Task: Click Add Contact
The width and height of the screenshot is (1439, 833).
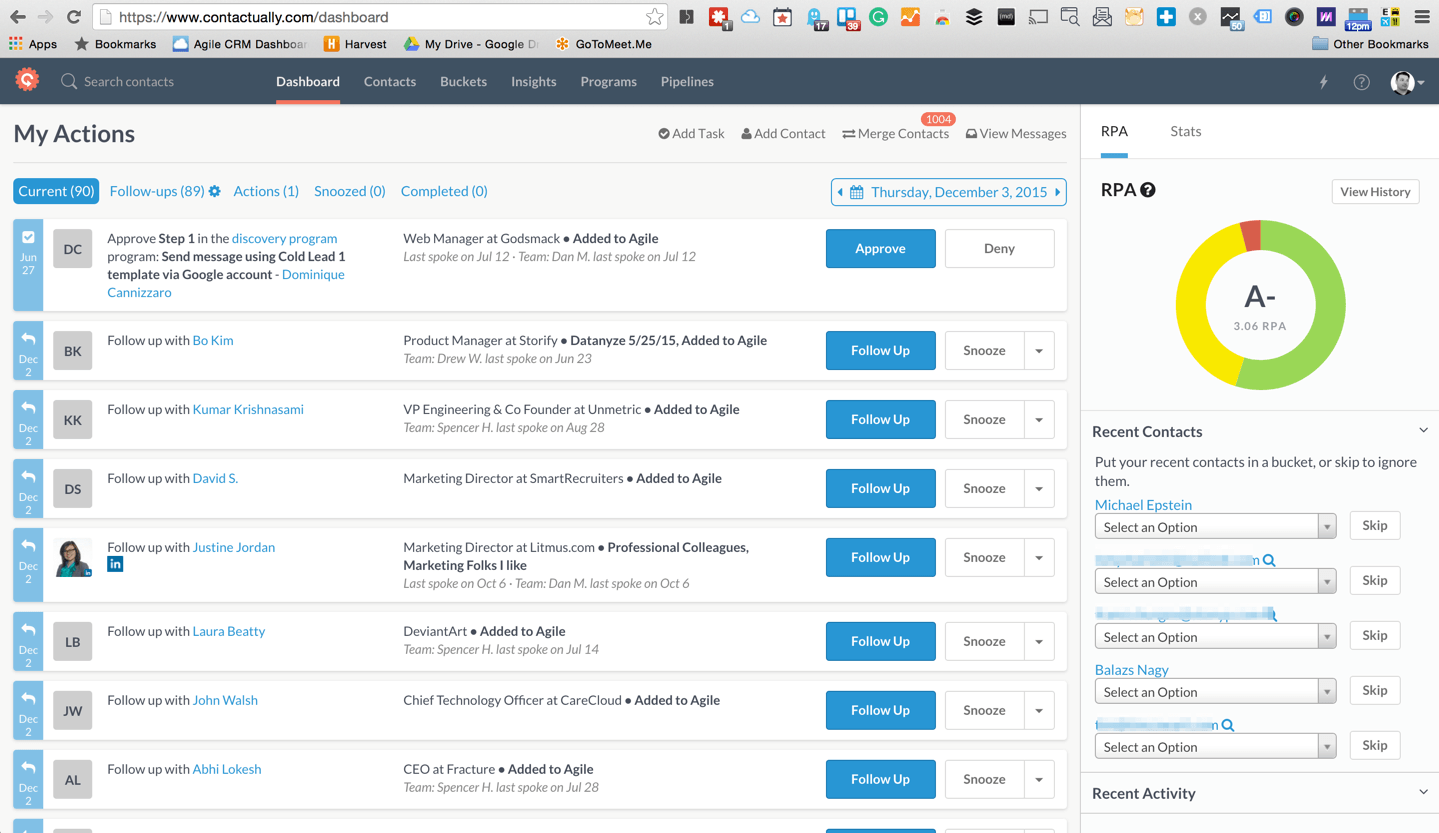Action: 783,134
